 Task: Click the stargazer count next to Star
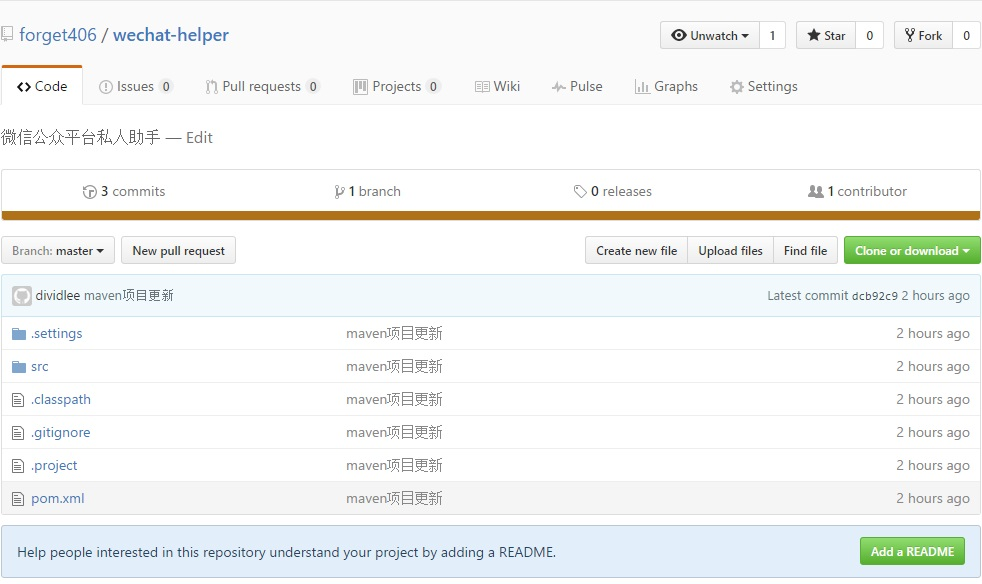[x=869, y=35]
